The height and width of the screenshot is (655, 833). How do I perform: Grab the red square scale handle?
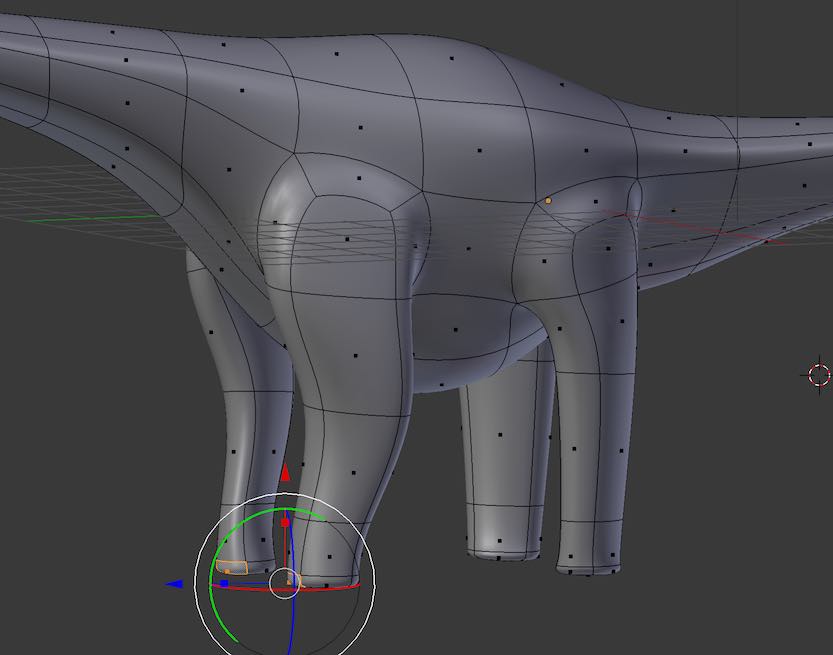click(x=285, y=523)
